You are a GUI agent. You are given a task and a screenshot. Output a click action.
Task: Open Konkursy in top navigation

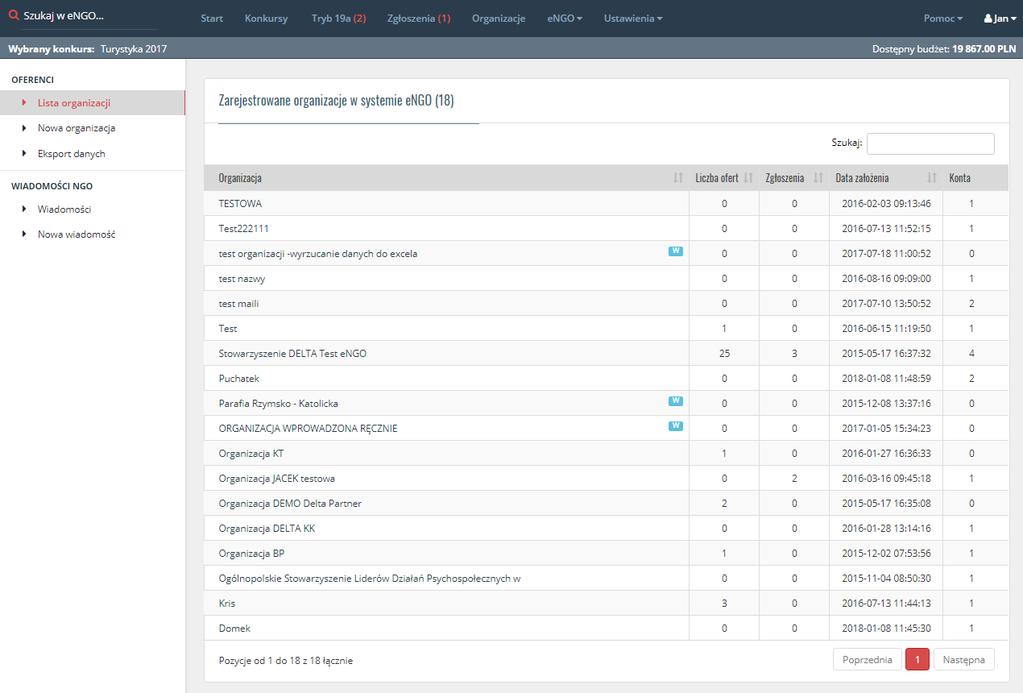[266, 18]
